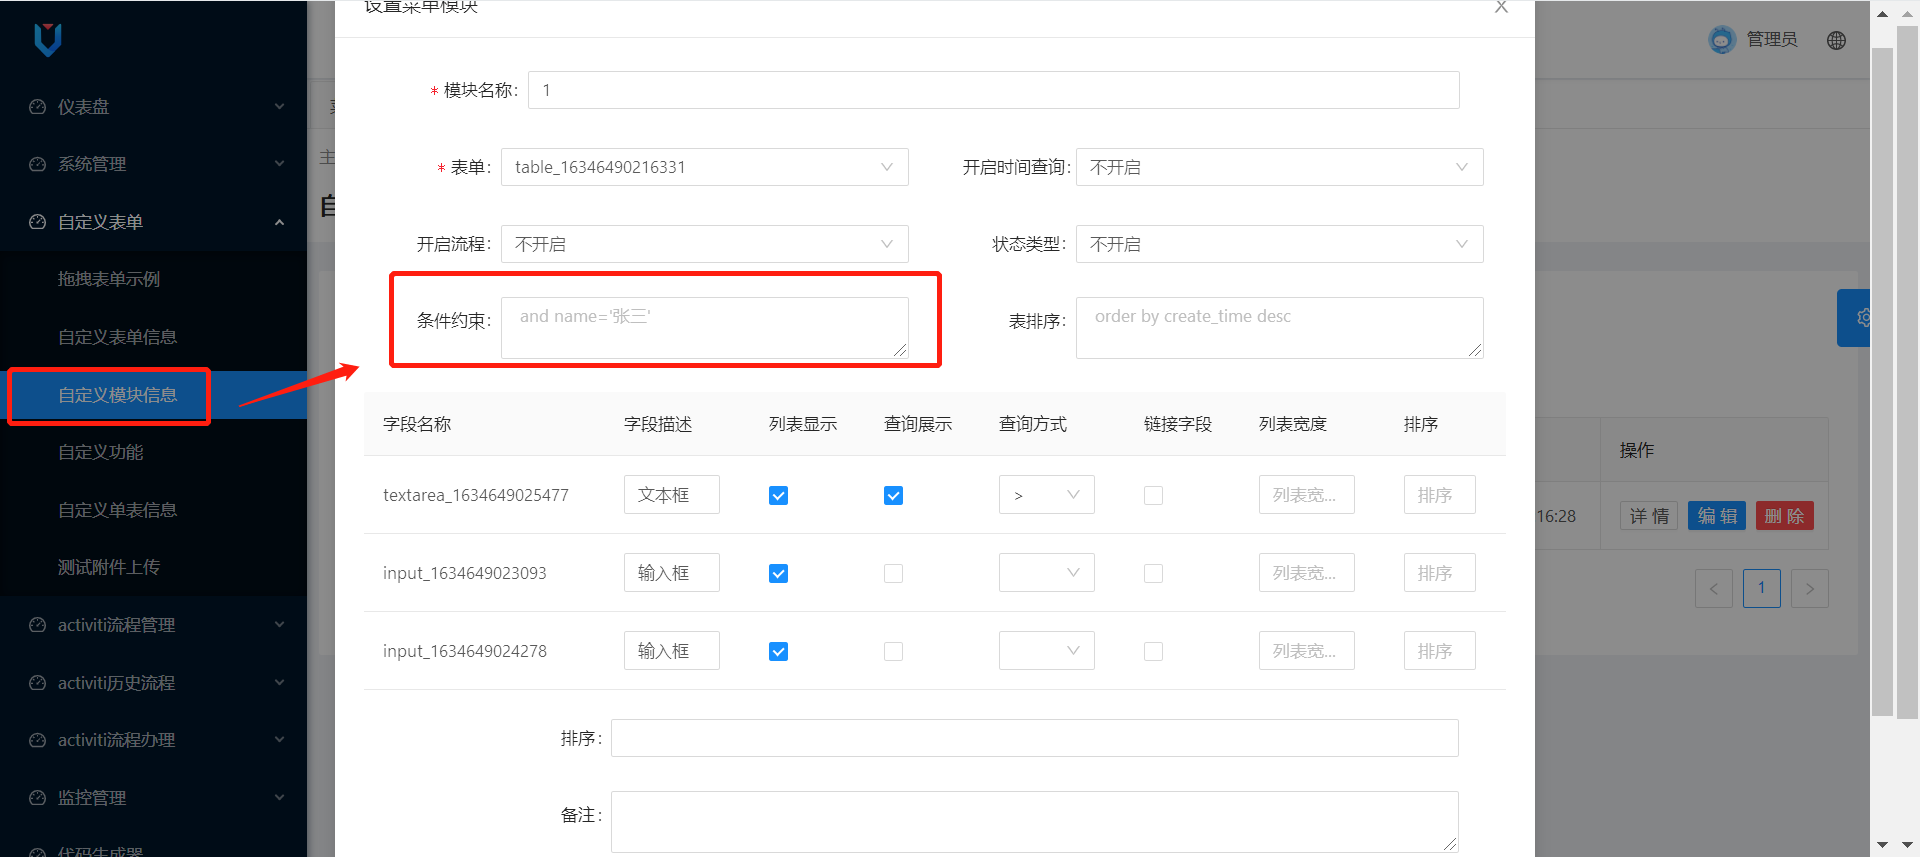Click 字段描述 field for textarea row
Image resolution: width=1920 pixels, height=857 pixels.
(671, 495)
